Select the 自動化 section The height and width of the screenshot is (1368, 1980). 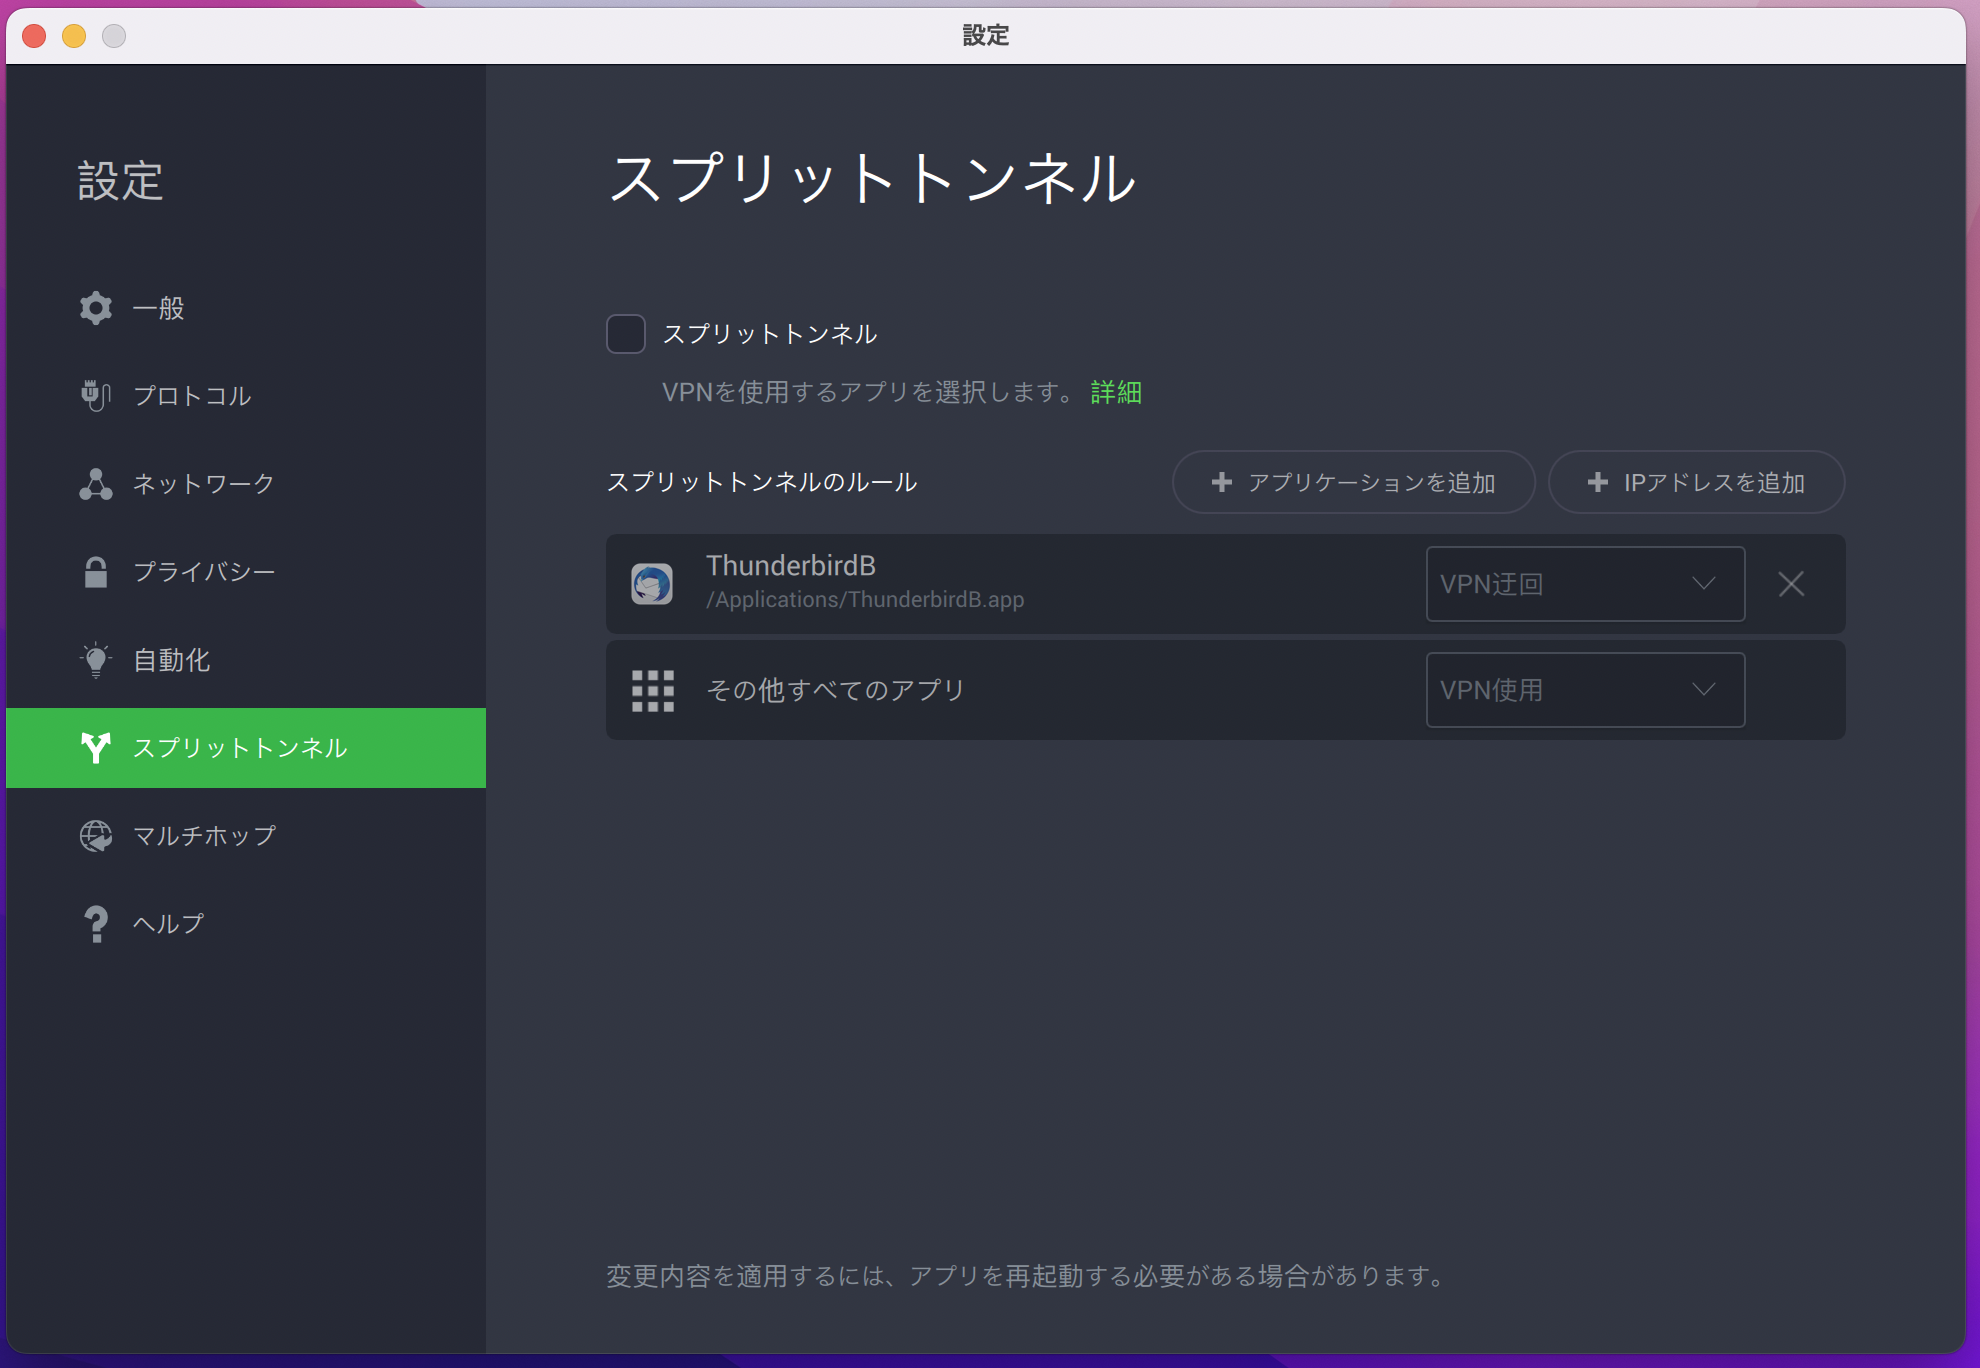tap(246, 660)
